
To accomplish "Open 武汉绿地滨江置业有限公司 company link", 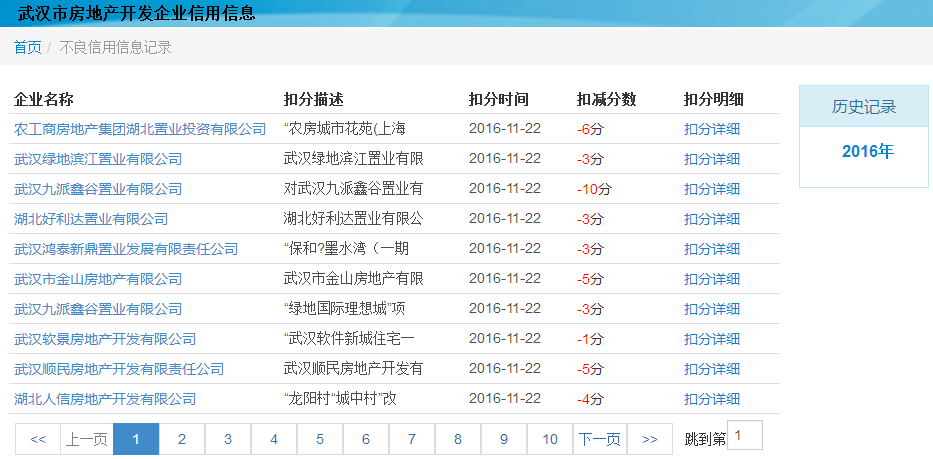I will coord(98,159).
